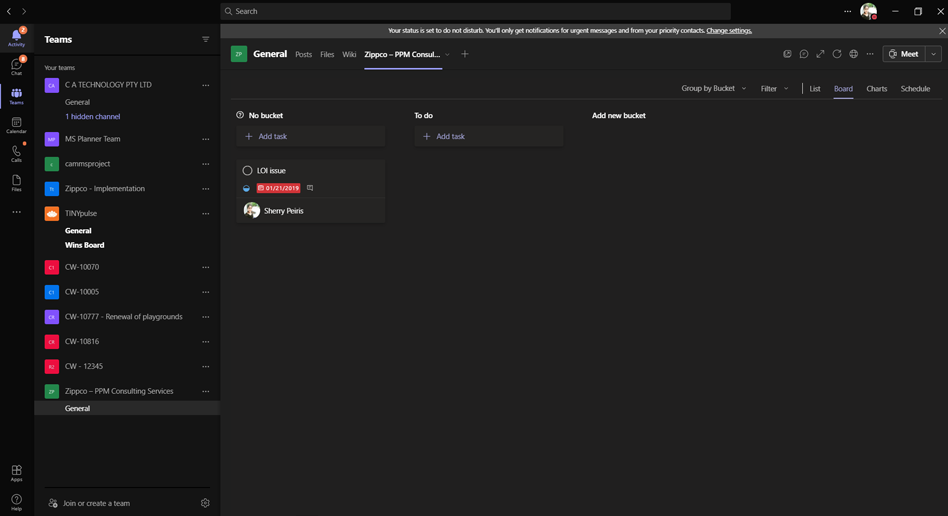This screenshot has width=948, height=516.
Task: Go back with the left arrow
Action: coord(9,11)
